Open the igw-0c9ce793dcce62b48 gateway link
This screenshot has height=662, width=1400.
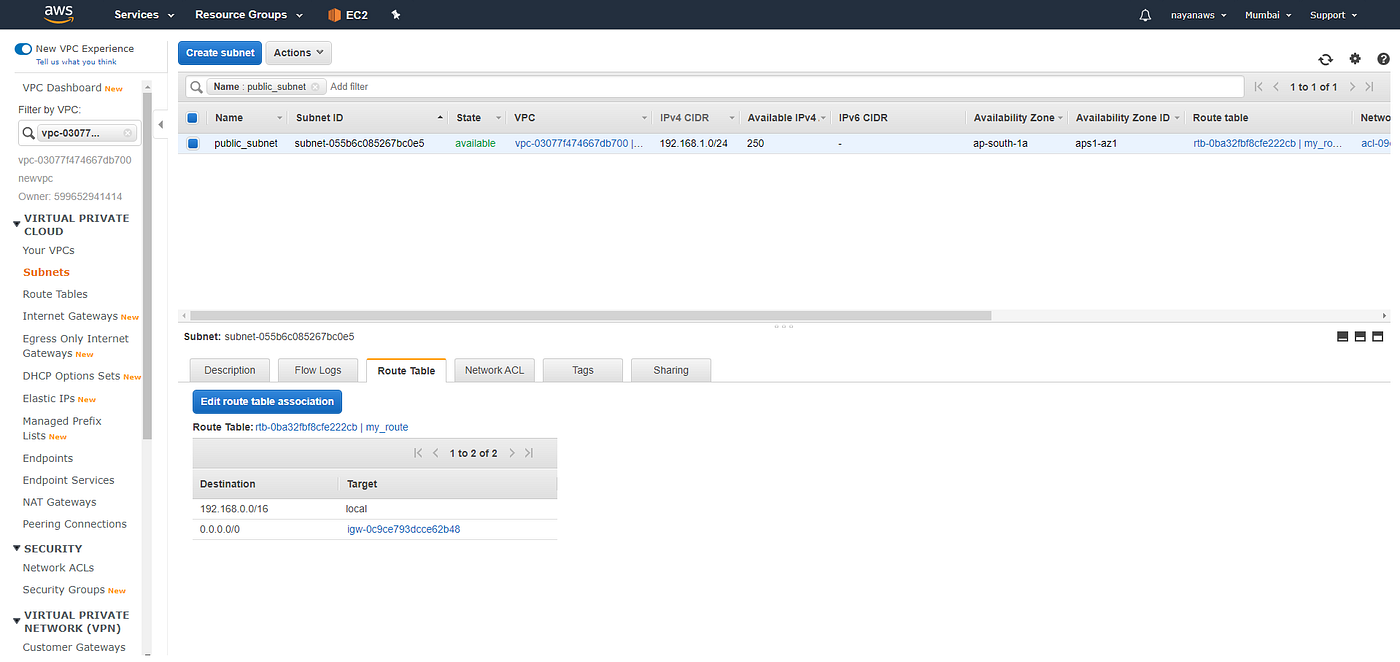click(x=403, y=528)
